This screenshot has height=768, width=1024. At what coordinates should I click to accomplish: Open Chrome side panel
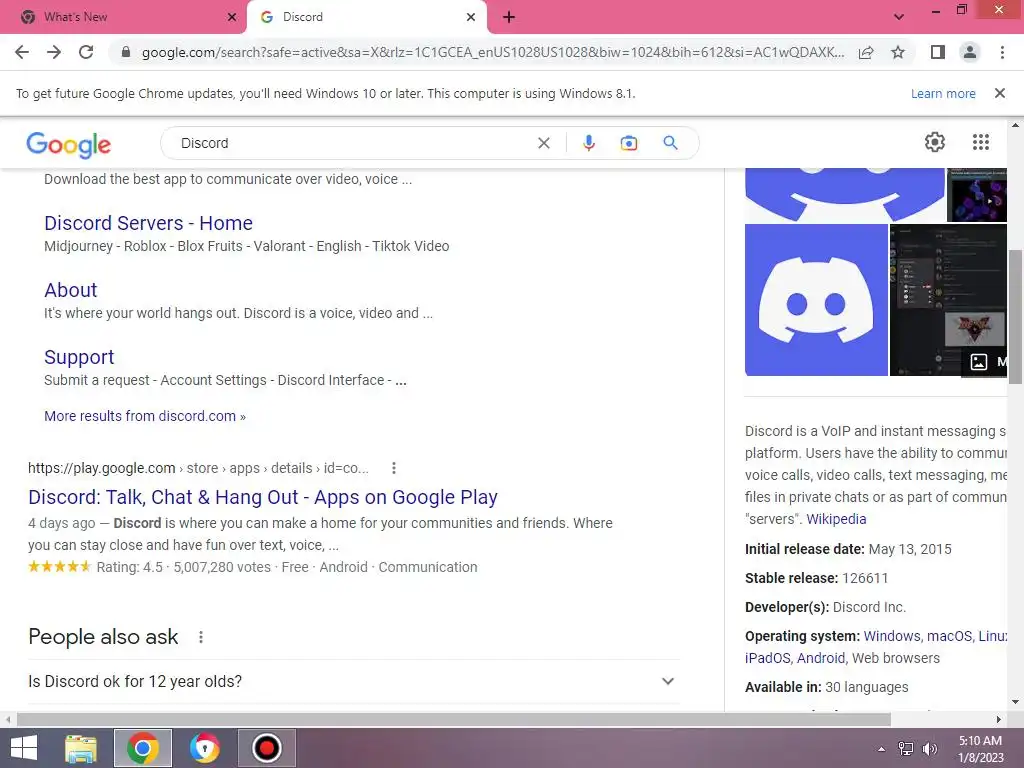(x=938, y=52)
